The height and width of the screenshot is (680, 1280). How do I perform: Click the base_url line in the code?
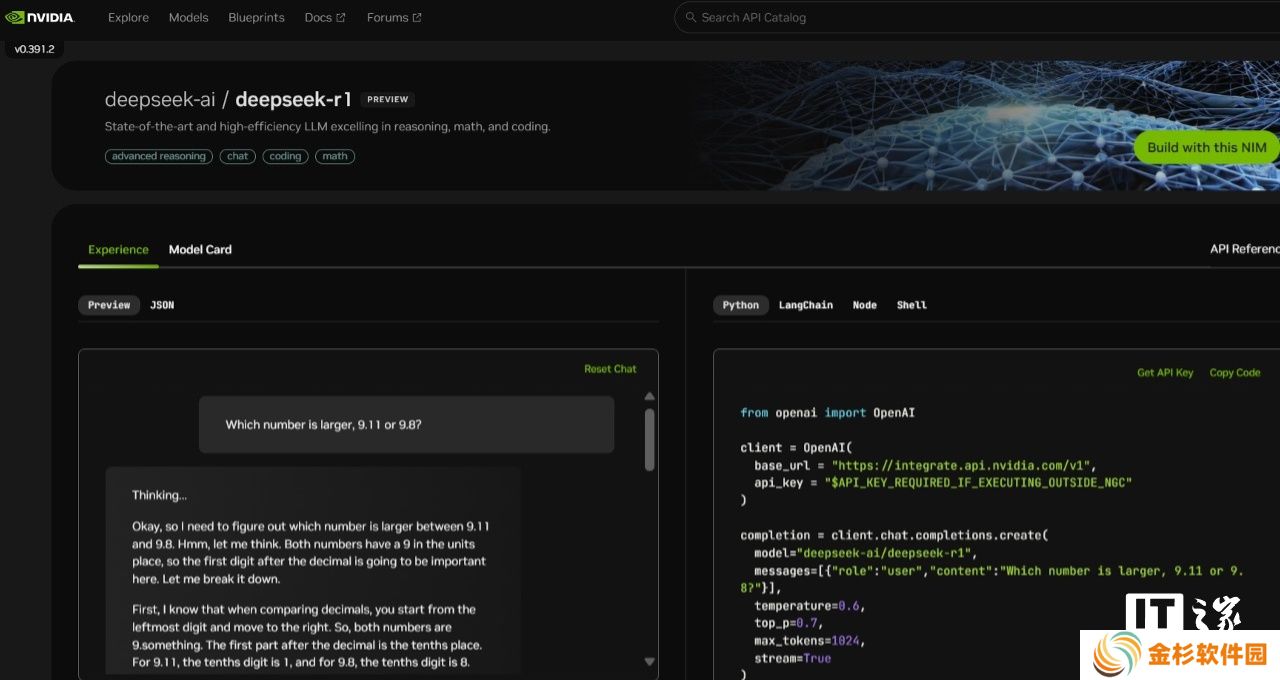click(926, 465)
